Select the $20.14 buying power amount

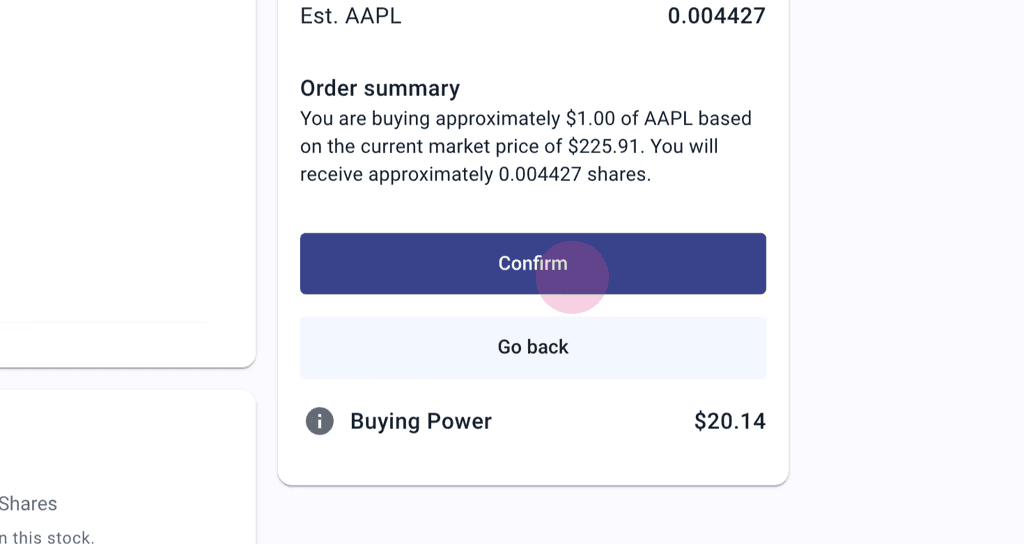[x=730, y=421]
